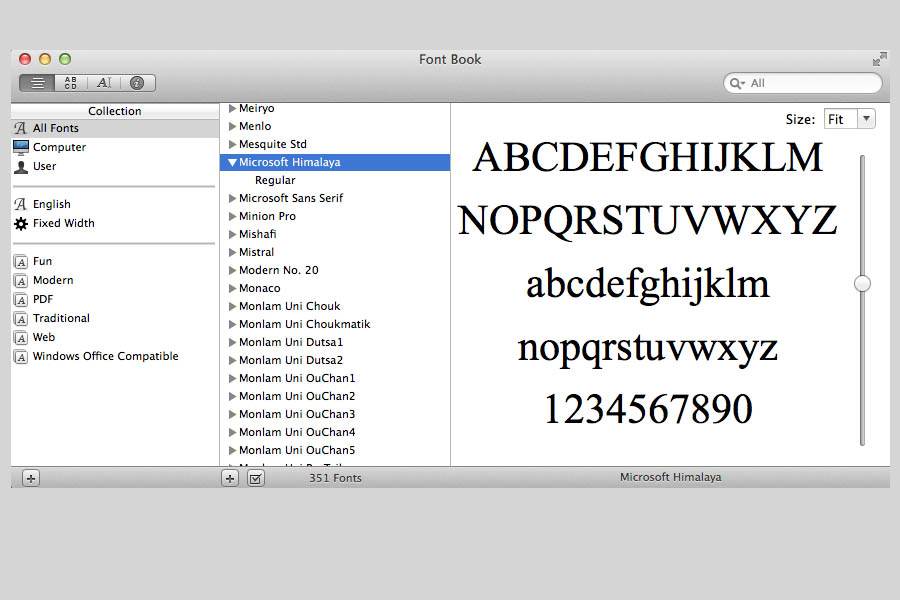Enter full screen with arrows icon
The image size is (900, 600).
[879, 59]
